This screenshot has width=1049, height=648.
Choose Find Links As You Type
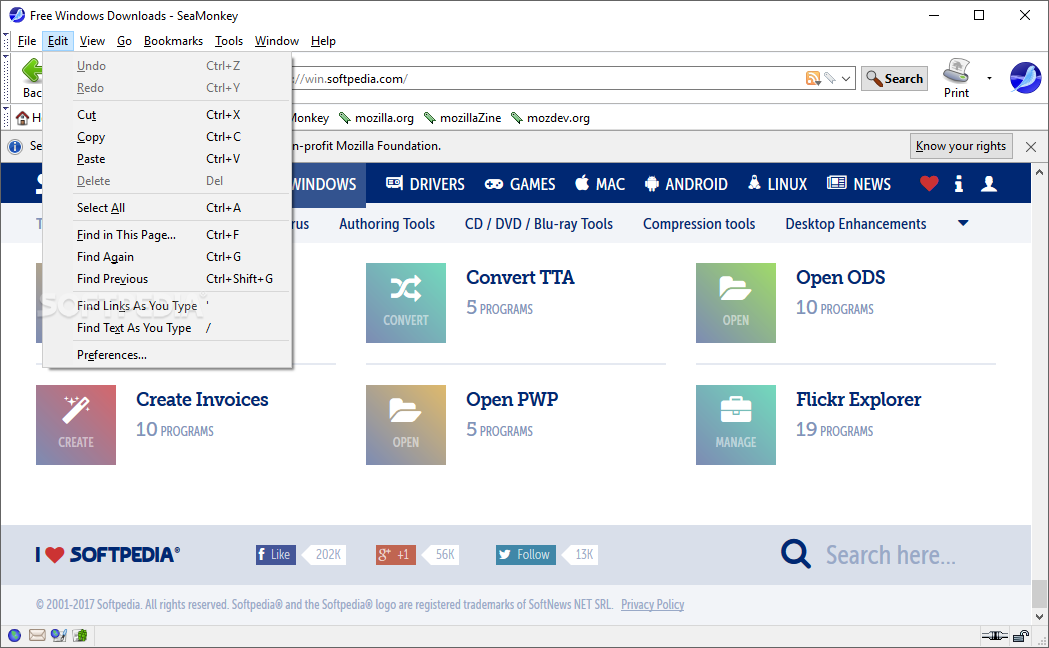pos(167,306)
